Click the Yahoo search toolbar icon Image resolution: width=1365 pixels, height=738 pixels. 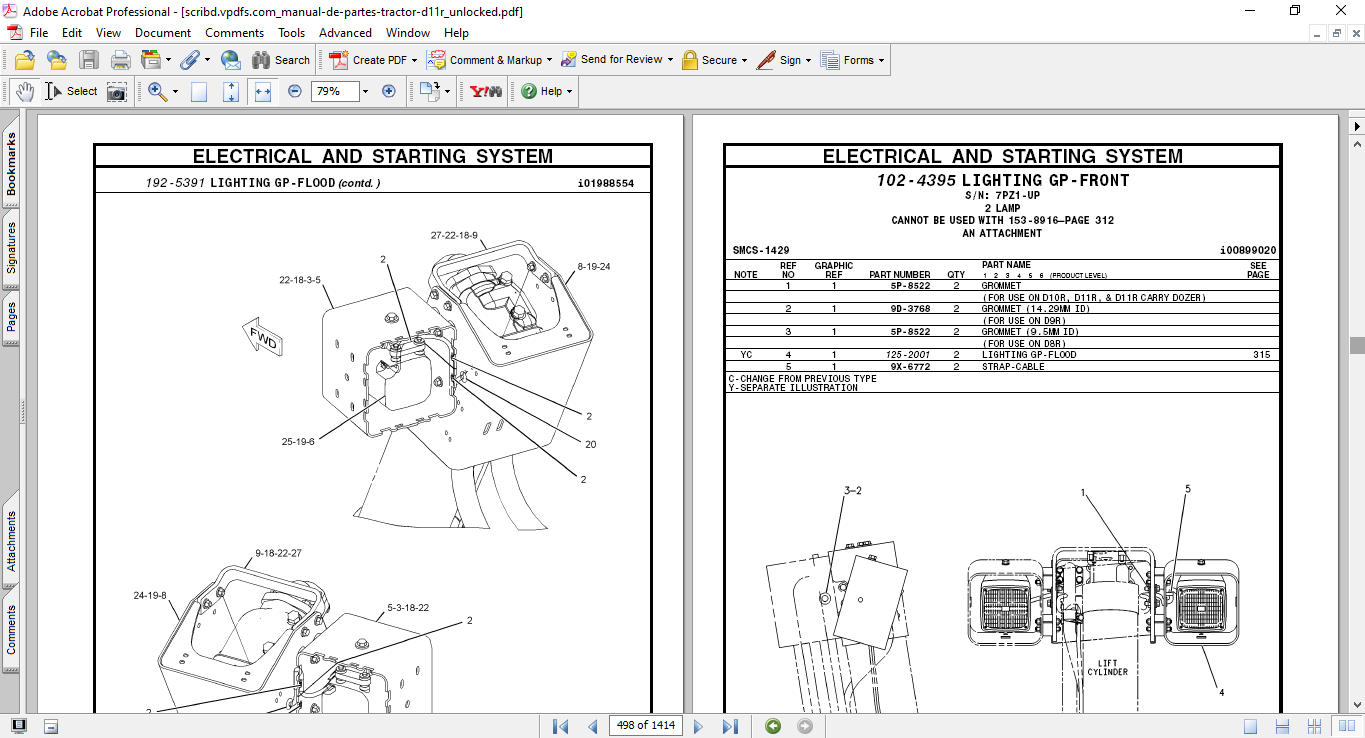point(486,91)
